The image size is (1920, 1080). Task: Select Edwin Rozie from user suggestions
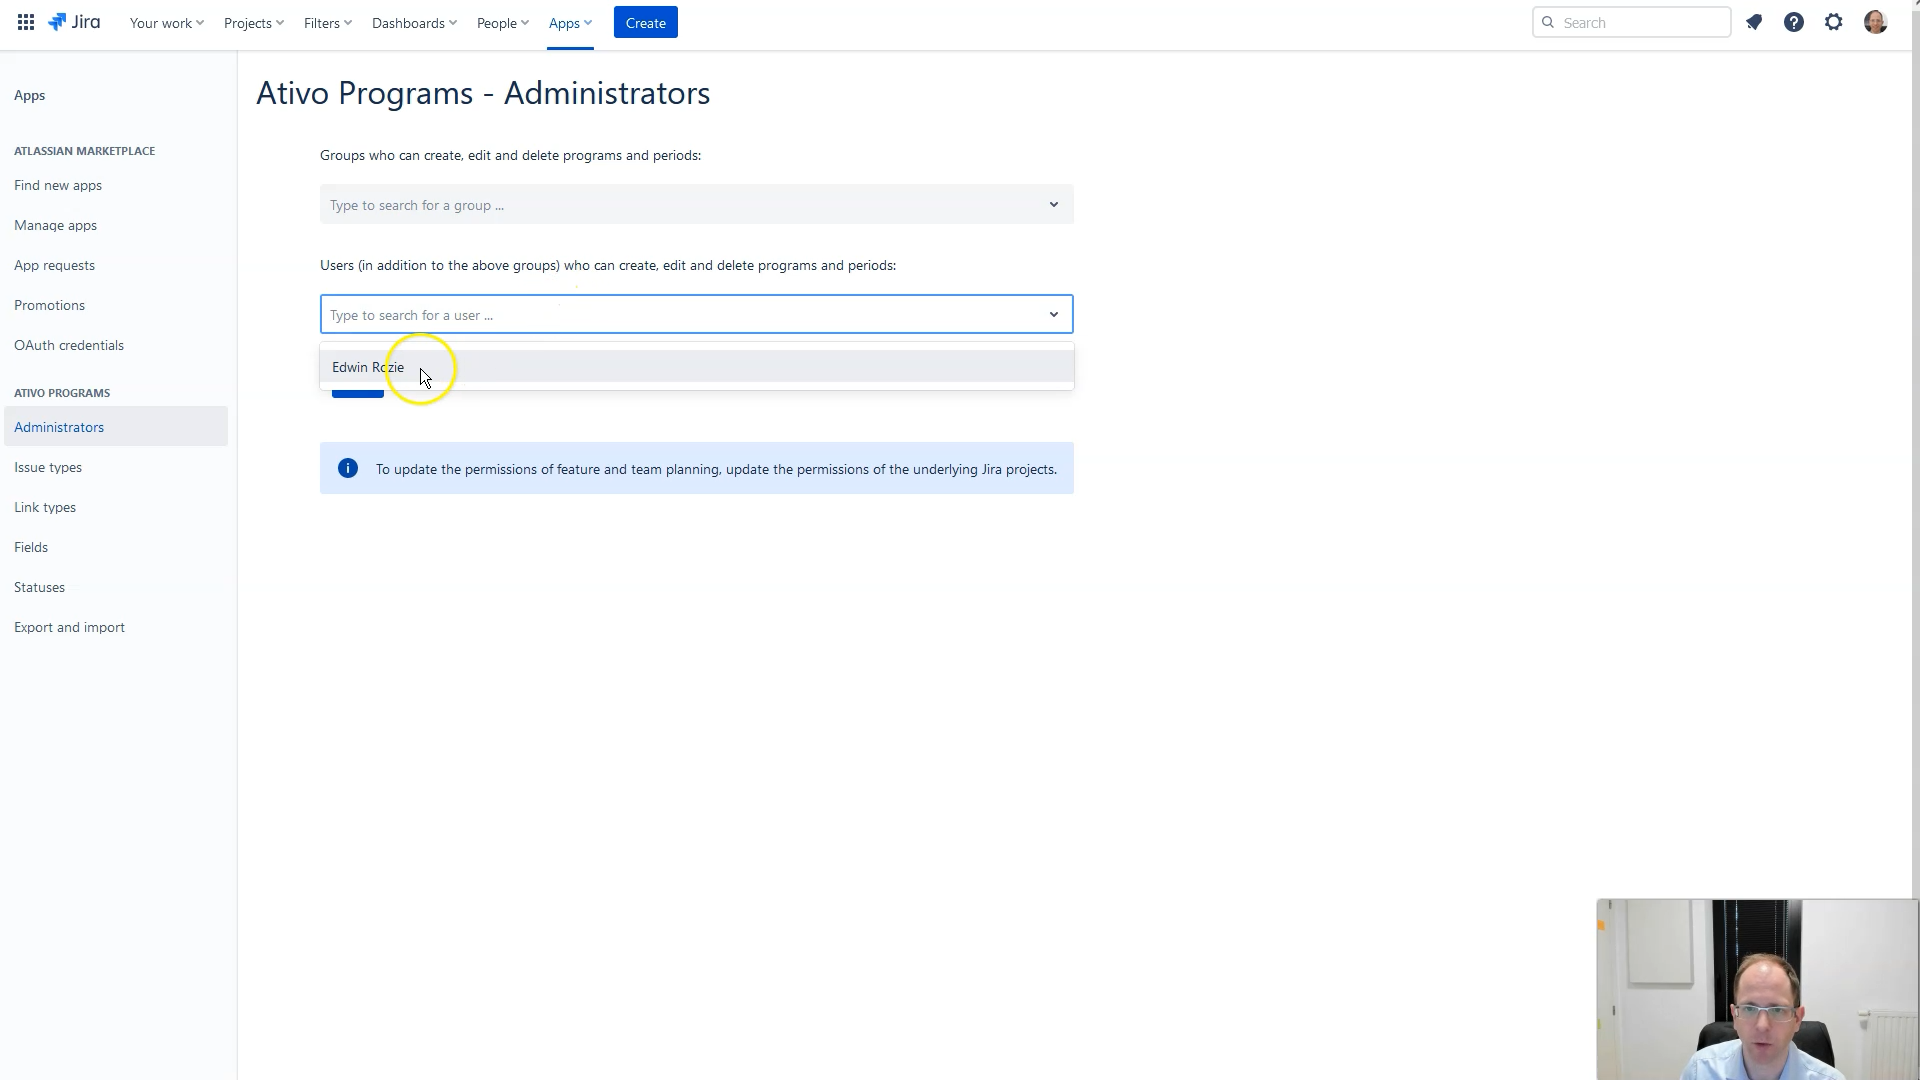pyautogui.click(x=368, y=367)
